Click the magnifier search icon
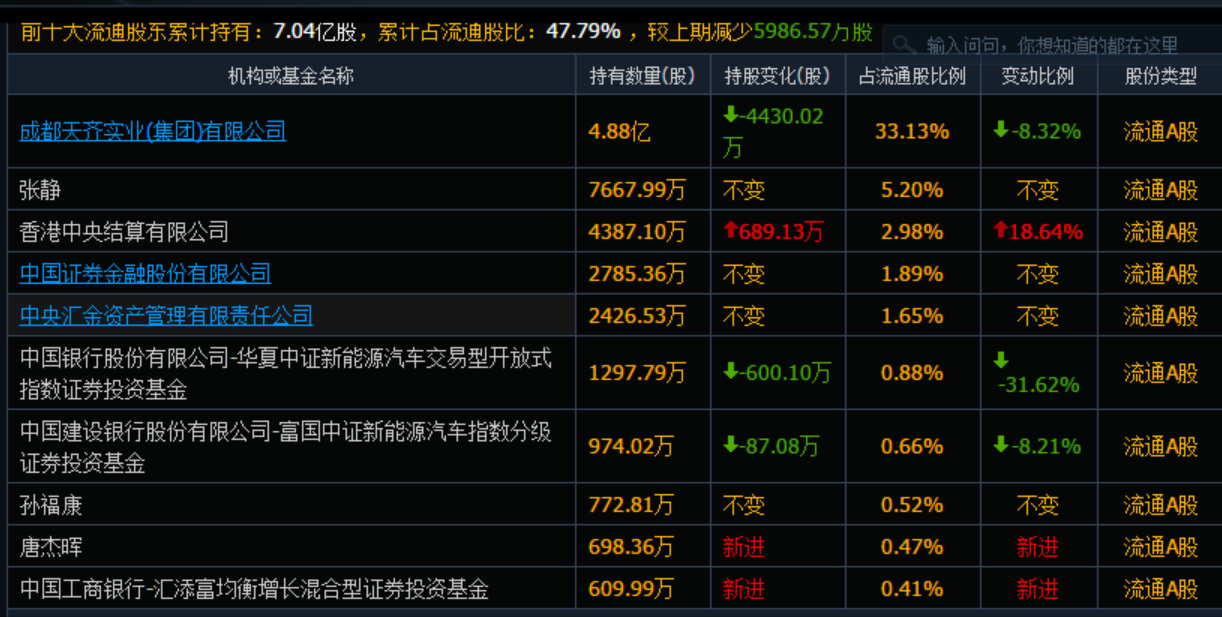 904,45
